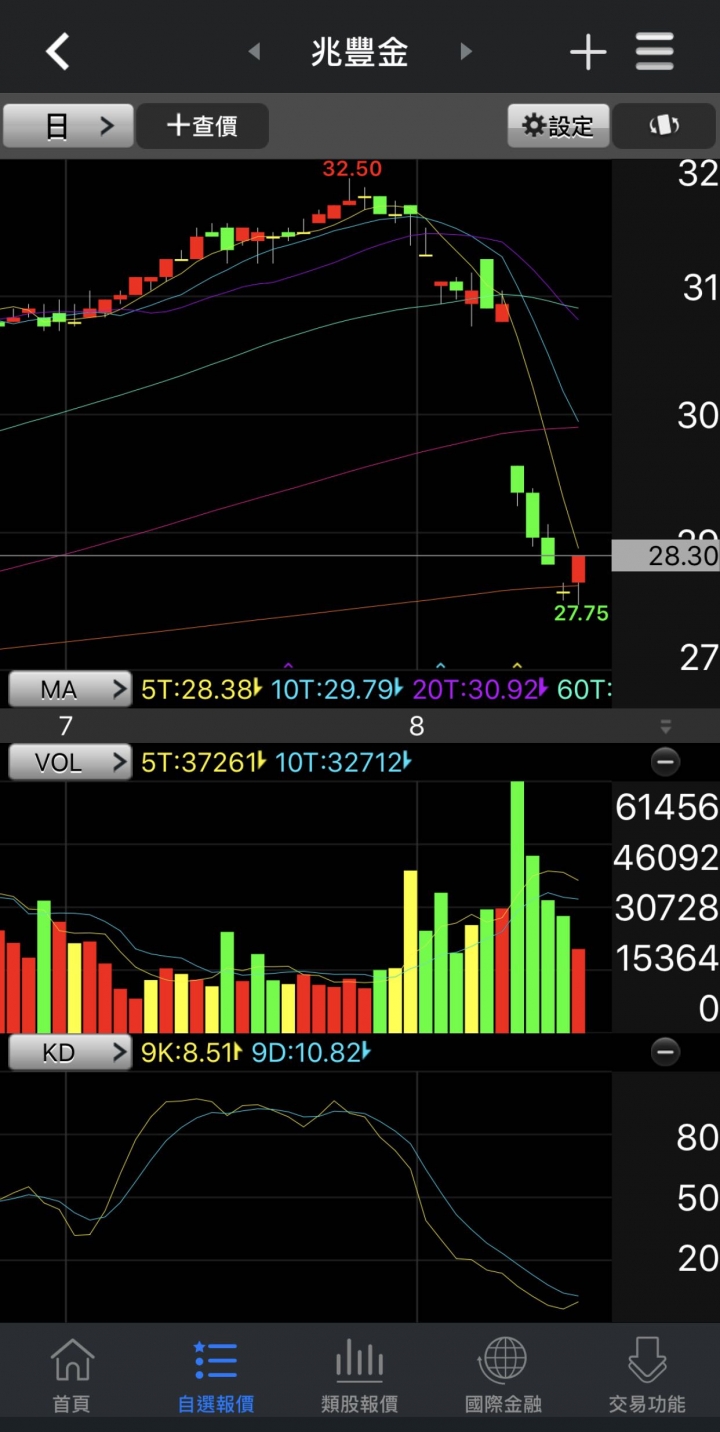
Task: Tap the 32.50 high price marker
Action: point(352,169)
